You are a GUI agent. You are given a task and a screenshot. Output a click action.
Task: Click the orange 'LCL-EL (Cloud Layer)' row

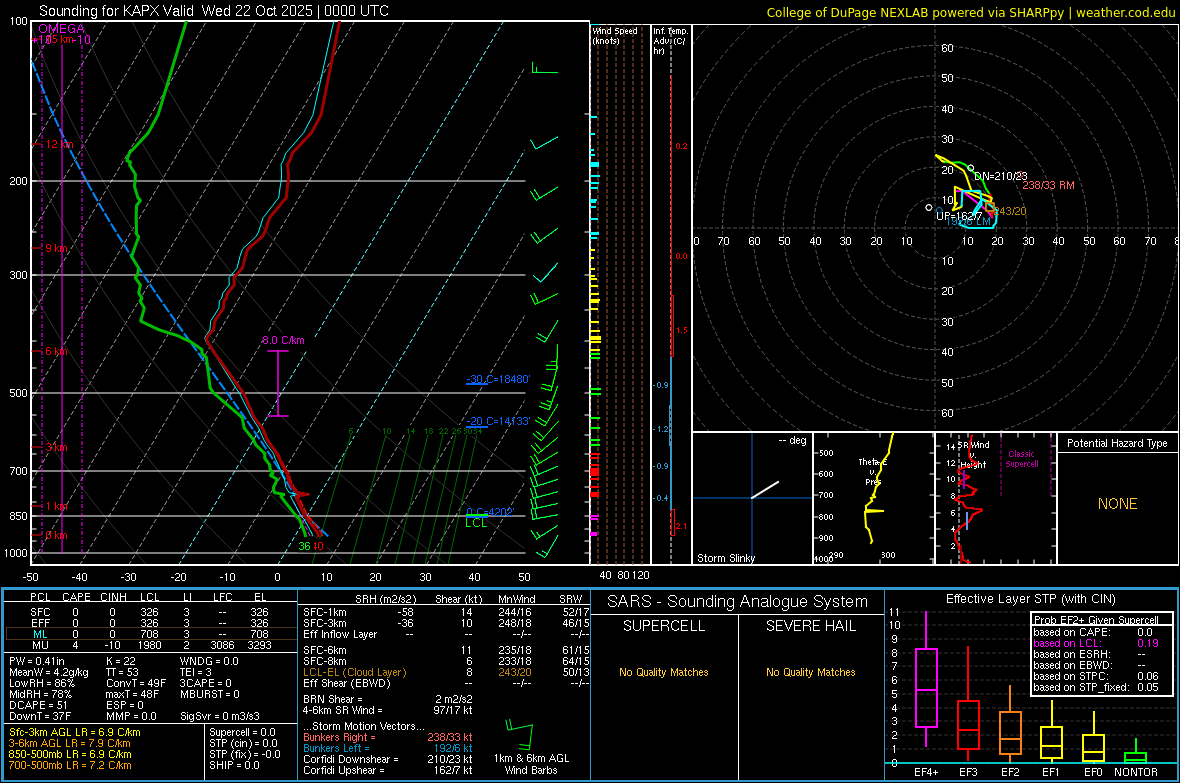(446, 672)
